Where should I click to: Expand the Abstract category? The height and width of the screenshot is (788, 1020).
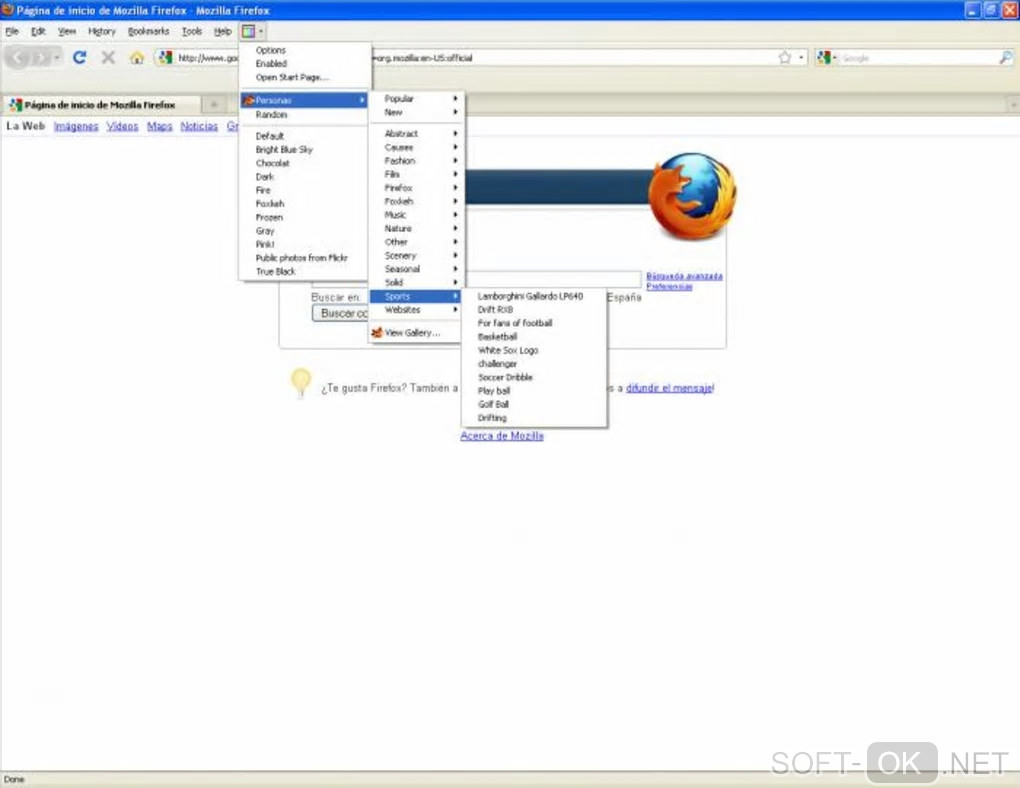[x=416, y=133]
